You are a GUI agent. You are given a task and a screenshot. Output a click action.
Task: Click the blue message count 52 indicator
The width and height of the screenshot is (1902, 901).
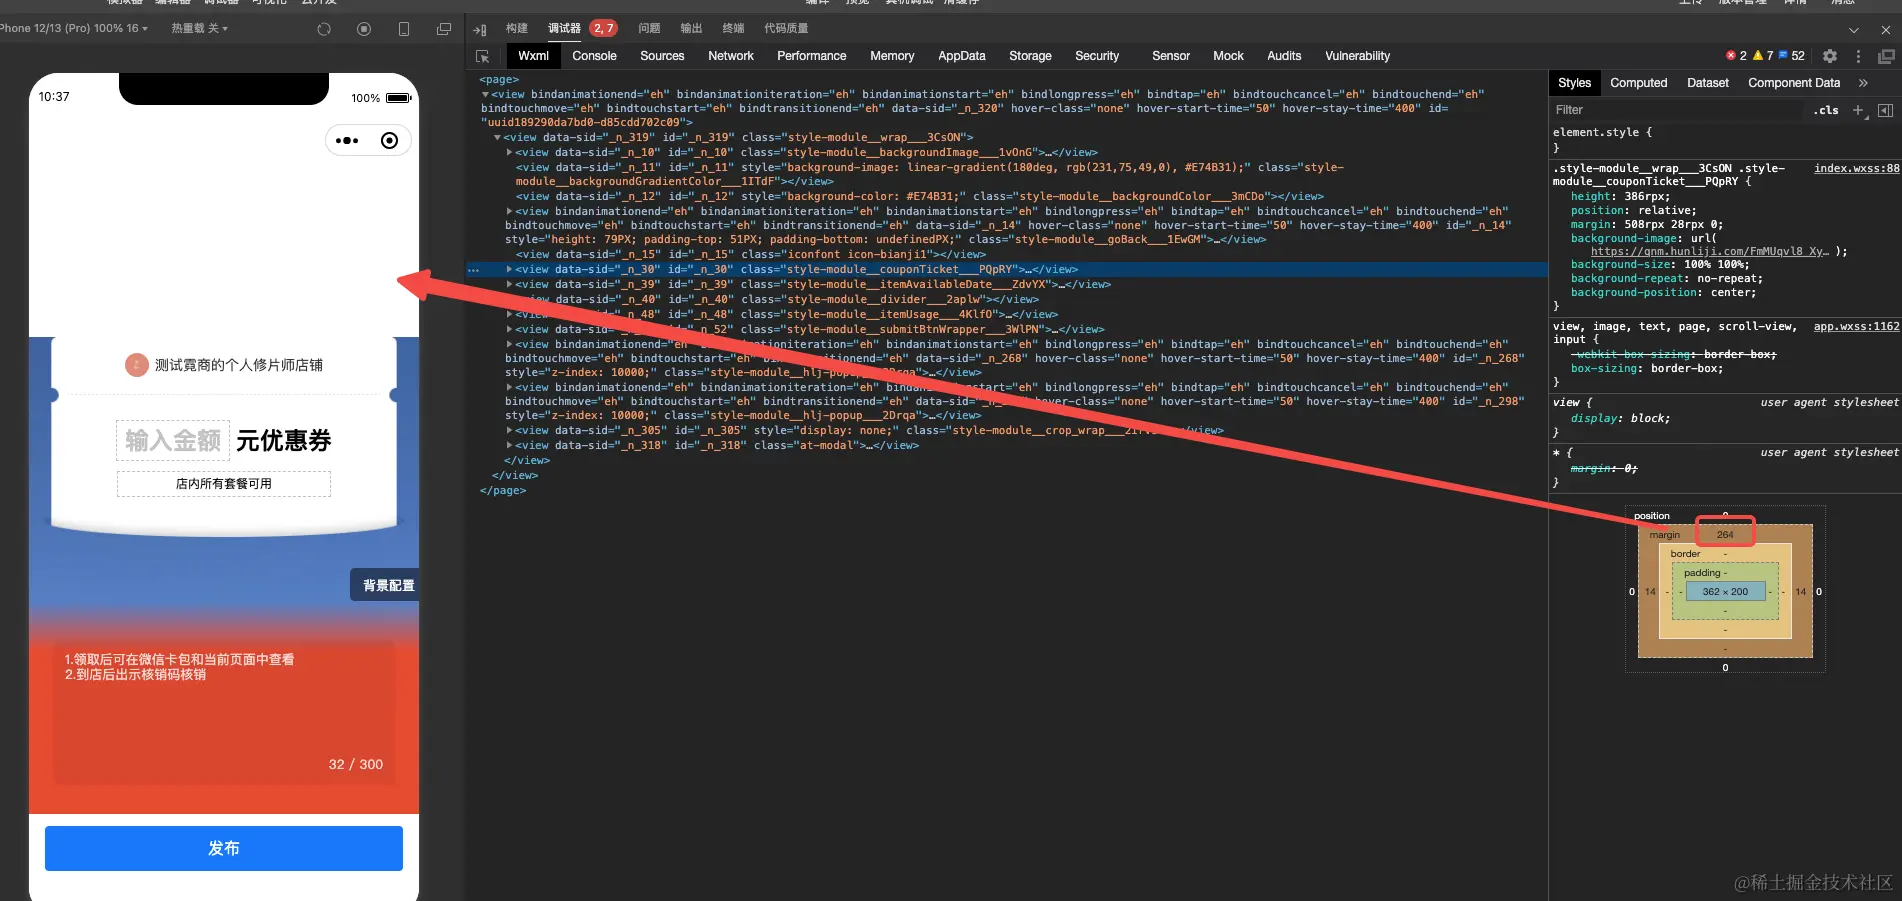coord(1792,56)
